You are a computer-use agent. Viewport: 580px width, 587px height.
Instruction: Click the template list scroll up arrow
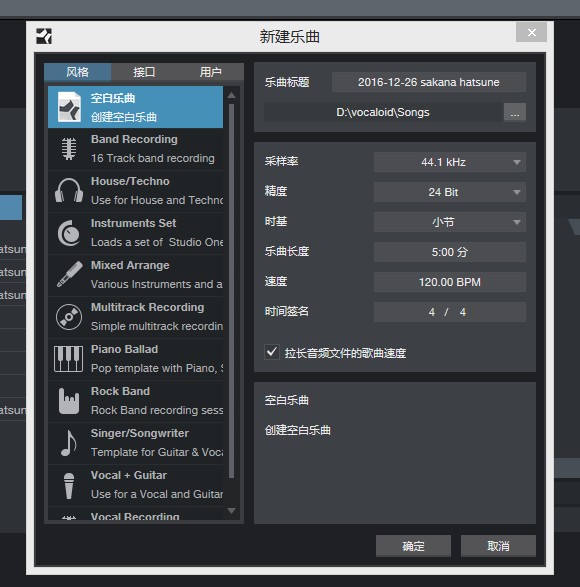pyautogui.click(x=231, y=95)
